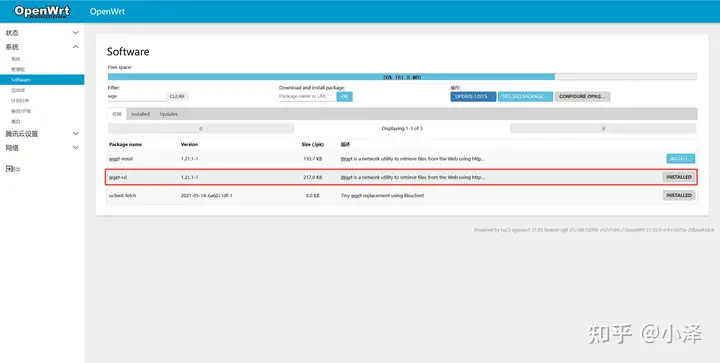
Task: Click the logout icon in the sidebar
Action: click(x=9, y=169)
